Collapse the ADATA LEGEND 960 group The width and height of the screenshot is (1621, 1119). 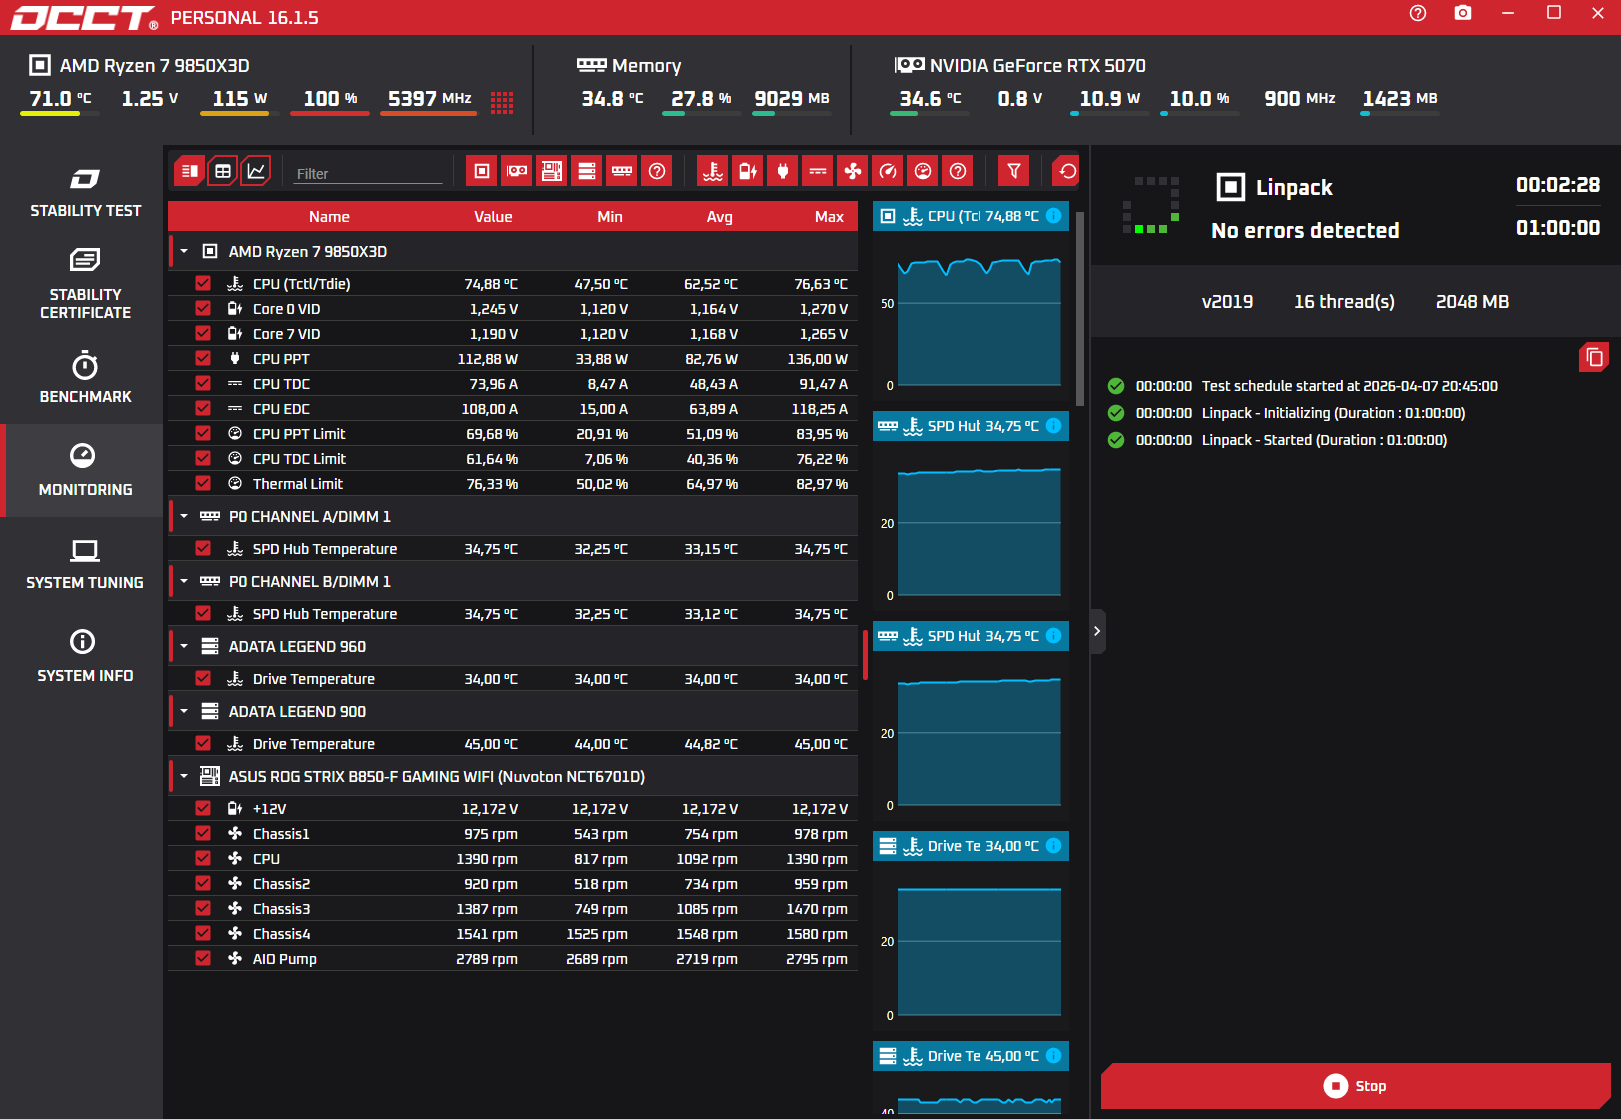pos(184,646)
